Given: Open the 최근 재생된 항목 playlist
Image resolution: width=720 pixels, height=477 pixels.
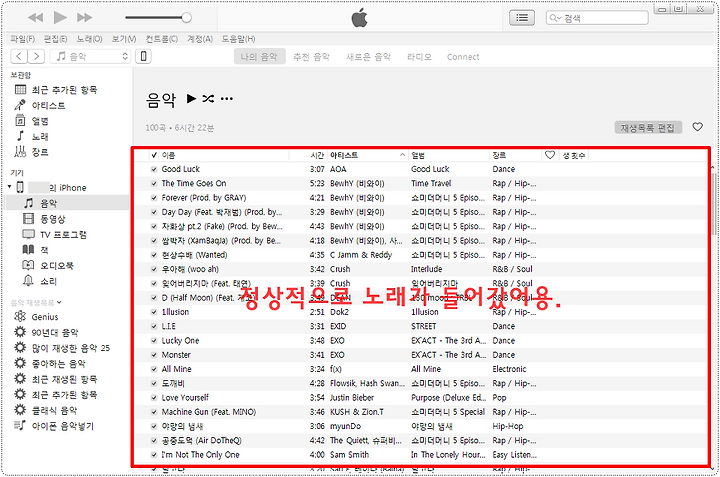Looking at the screenshot, I should 64,379.
